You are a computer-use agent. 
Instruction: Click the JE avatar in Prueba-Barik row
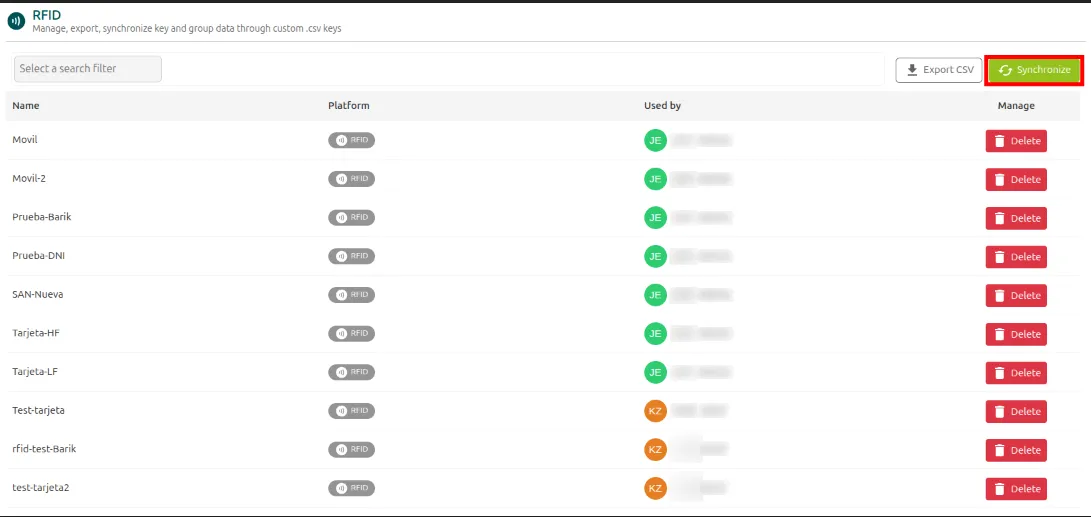coord(655,217)
